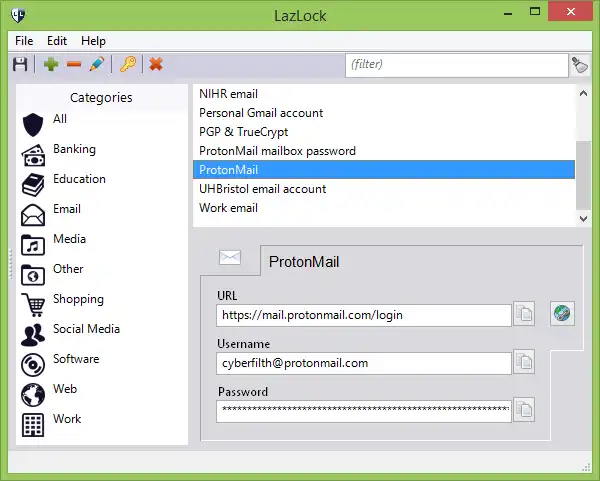Select ProtonMail mailbox password entry
Viewport: 600px width, 481px height.
click(x=384, y=151)
